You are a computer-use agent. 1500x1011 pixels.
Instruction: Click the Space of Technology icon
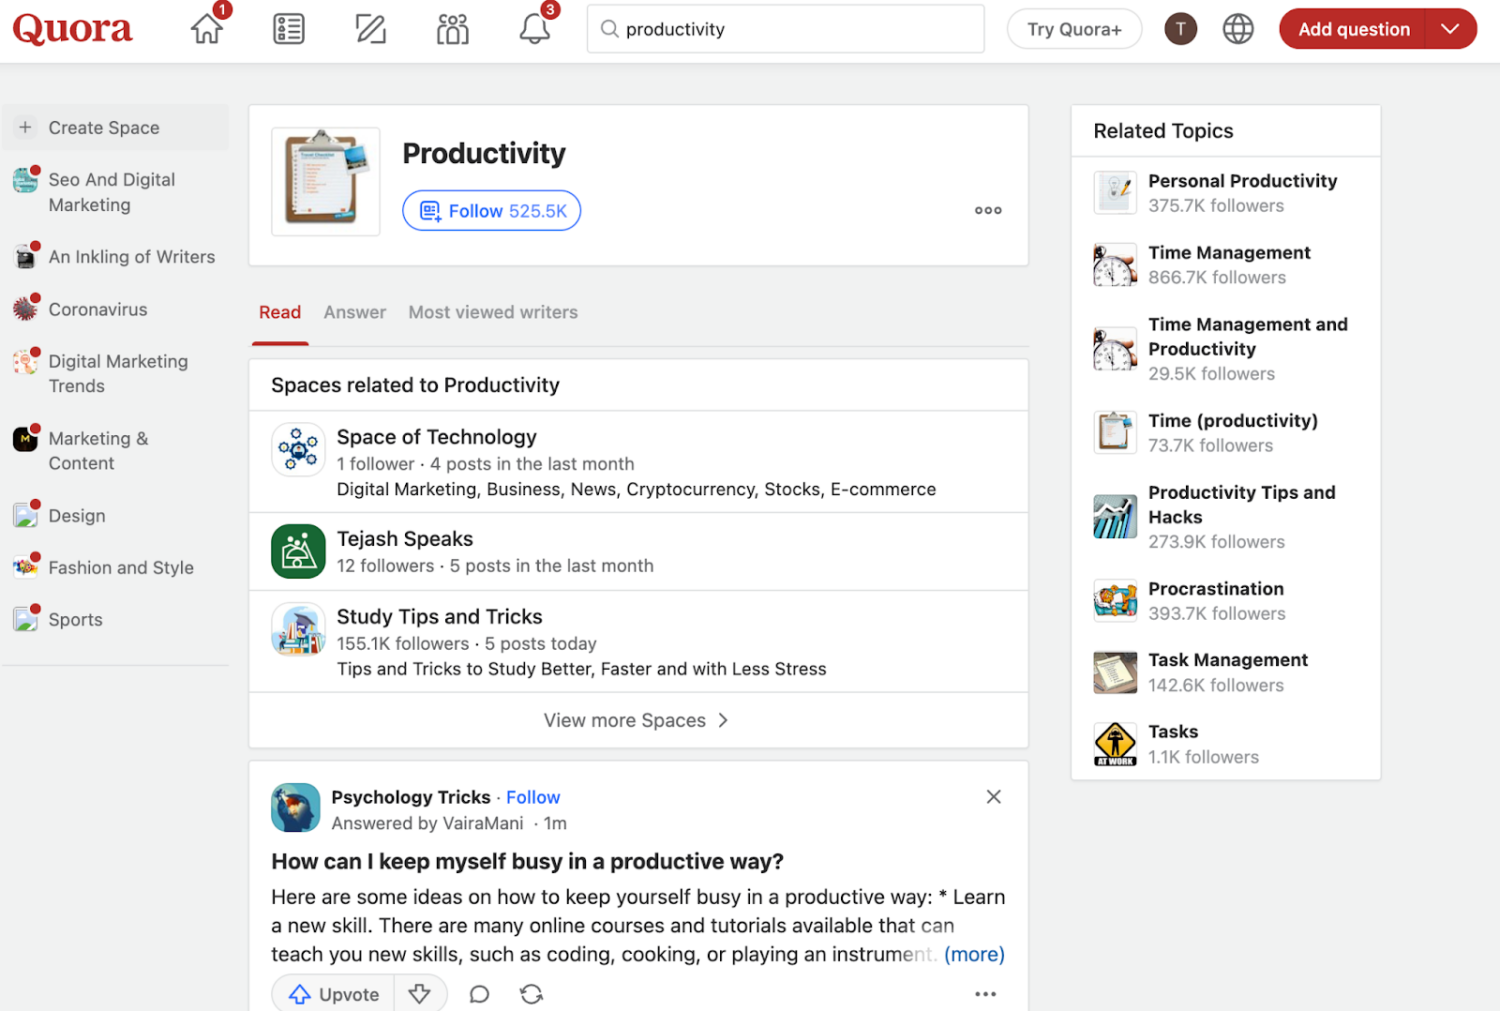pos(298,449)
